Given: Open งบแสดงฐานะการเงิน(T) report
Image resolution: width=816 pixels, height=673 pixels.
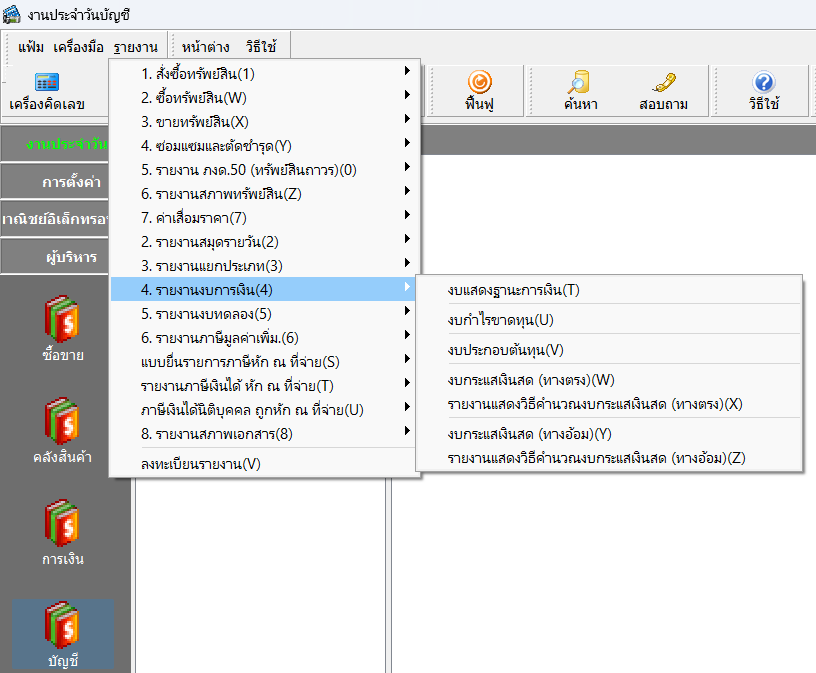Looking at the screenshot, I should tap(609, 289).
